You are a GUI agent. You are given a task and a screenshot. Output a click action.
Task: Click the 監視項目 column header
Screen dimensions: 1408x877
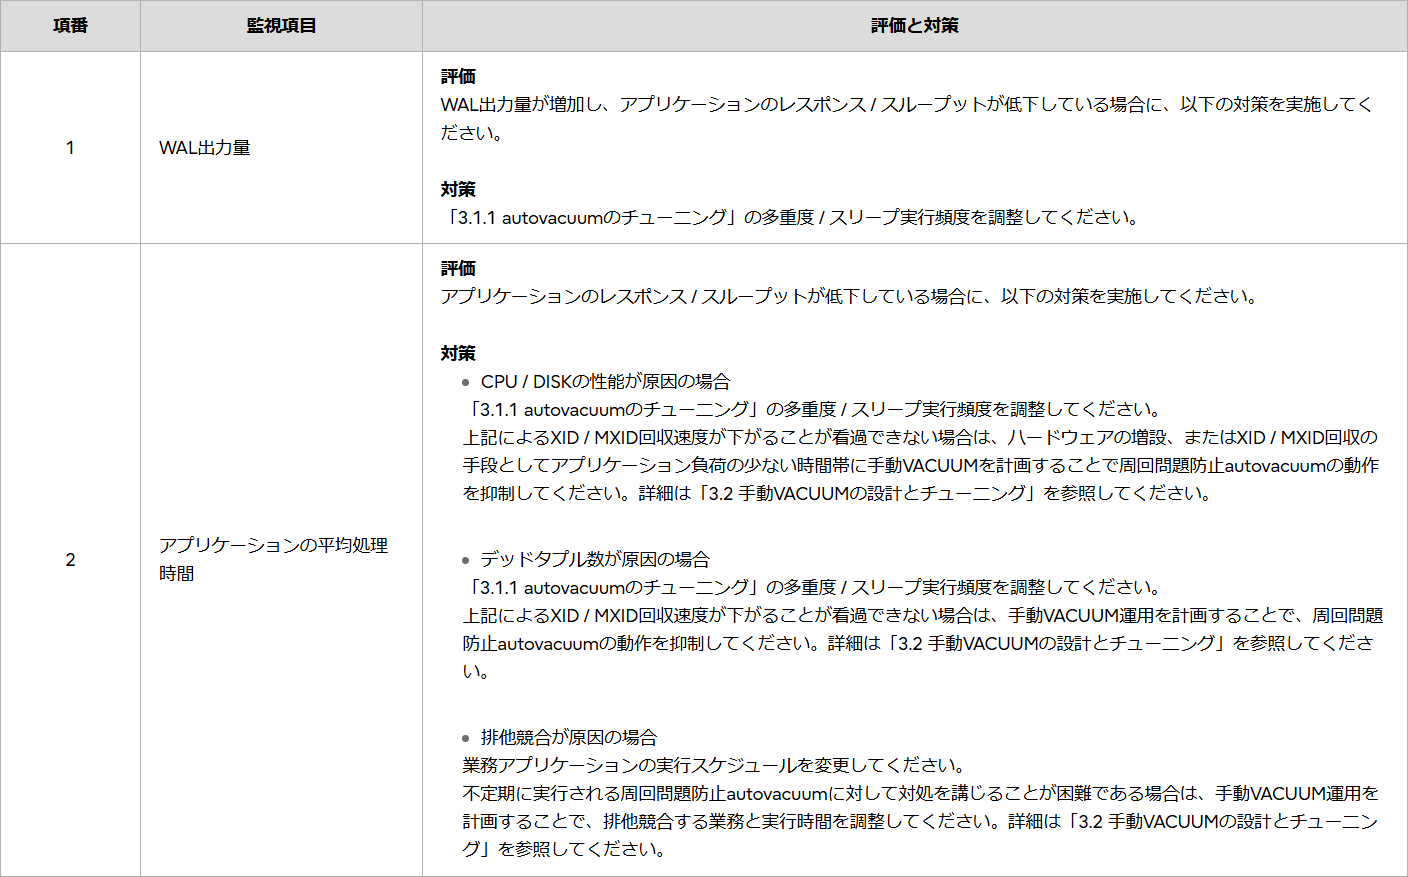(281, 25)
